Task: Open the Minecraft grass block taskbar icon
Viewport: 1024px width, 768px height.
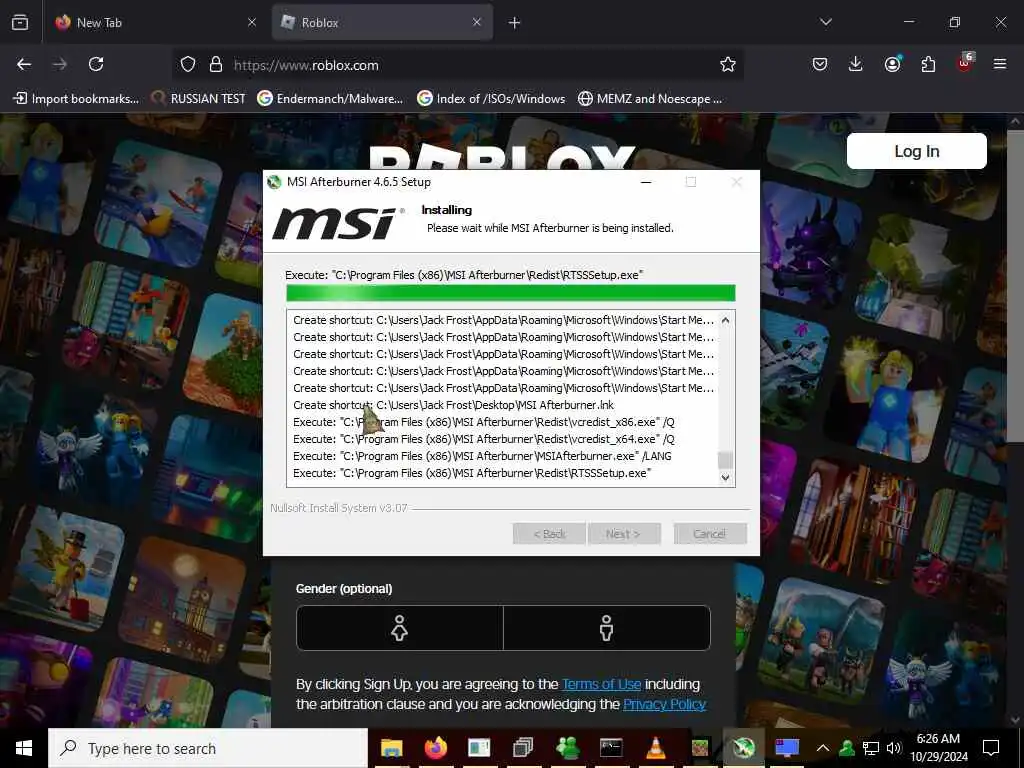Action: point(699,748)
